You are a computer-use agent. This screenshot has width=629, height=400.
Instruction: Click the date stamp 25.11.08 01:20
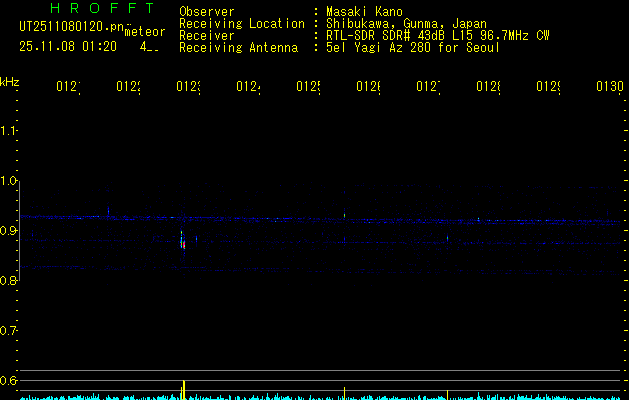[68, 47]
